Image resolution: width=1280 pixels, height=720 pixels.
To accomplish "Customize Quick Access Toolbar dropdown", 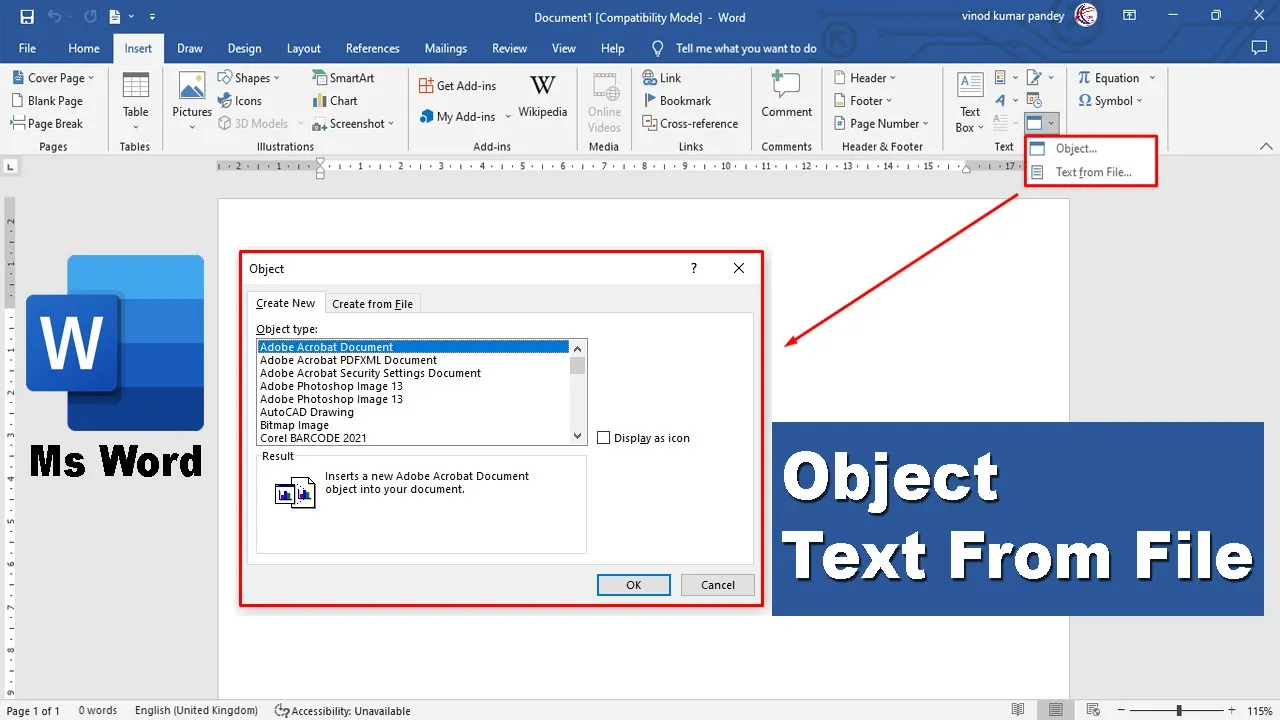I will 152,17.
